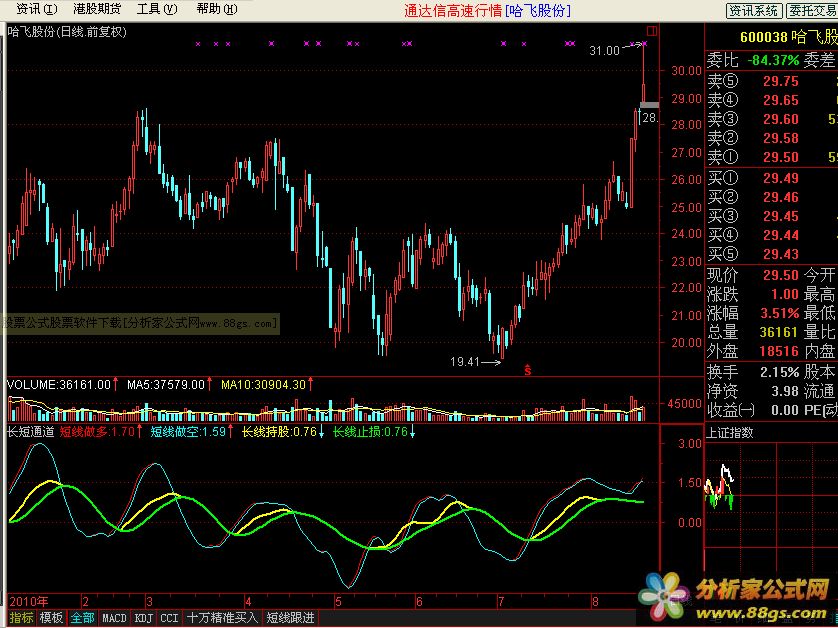The height and width of the screenshot is (628, 838).
Task: Click the VOLUME:36161.00 label
Action: point(59,384)
